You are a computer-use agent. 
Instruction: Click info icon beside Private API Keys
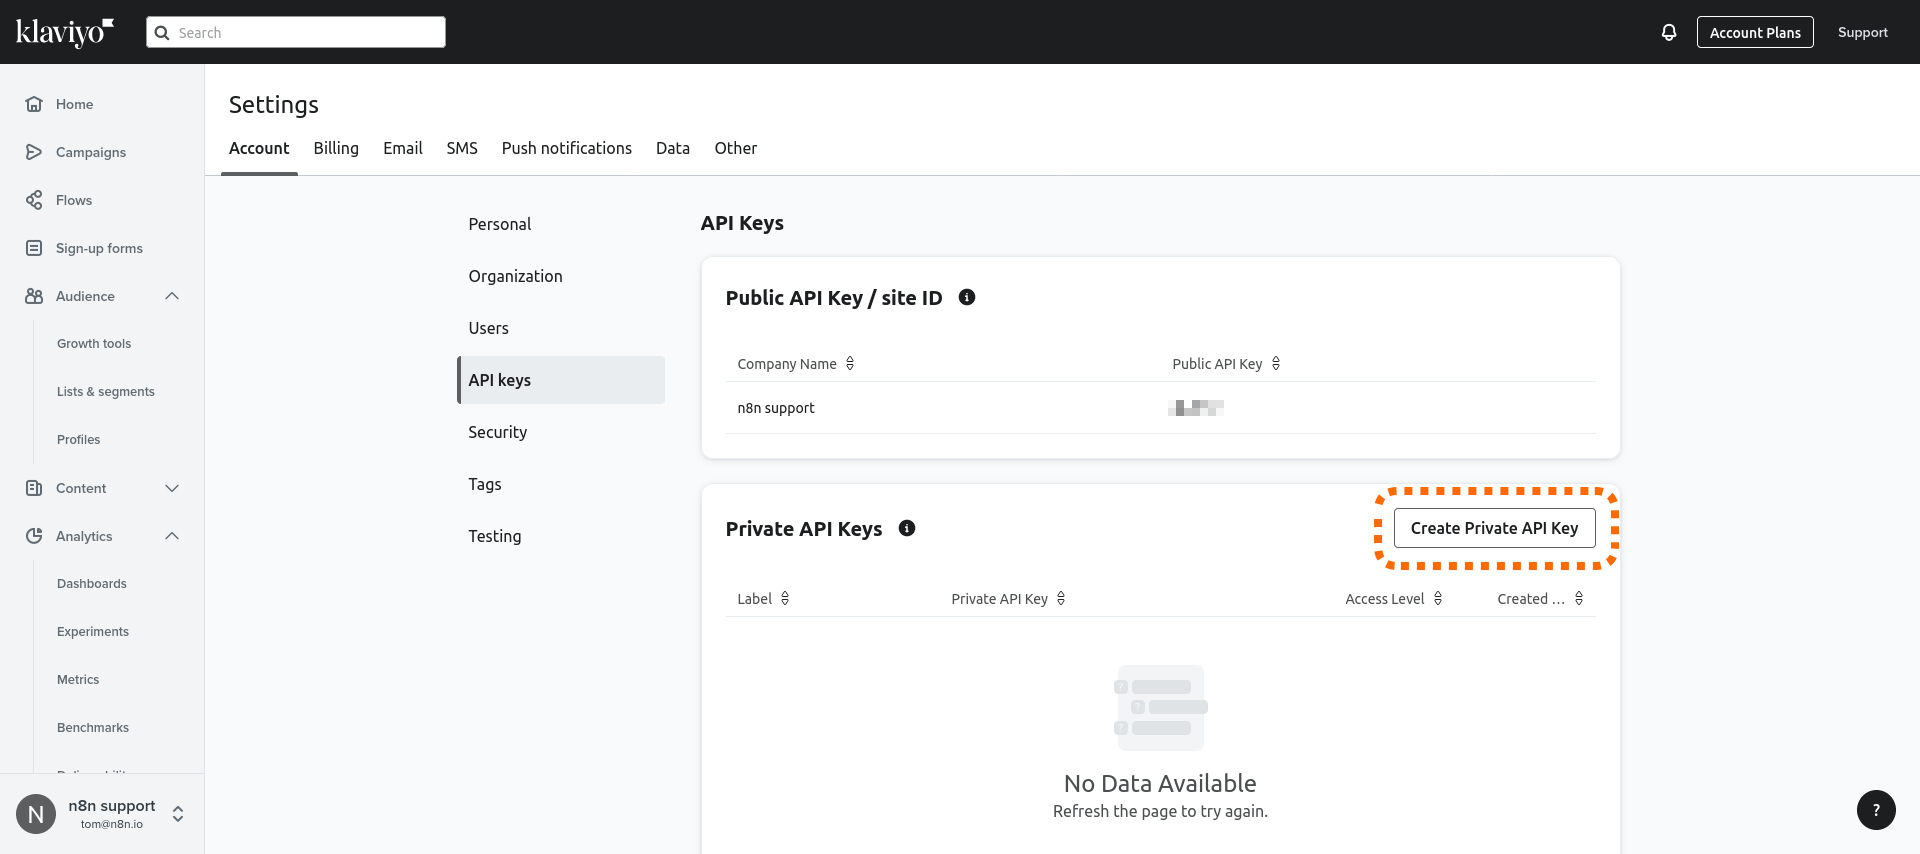(x=906, y=528)
